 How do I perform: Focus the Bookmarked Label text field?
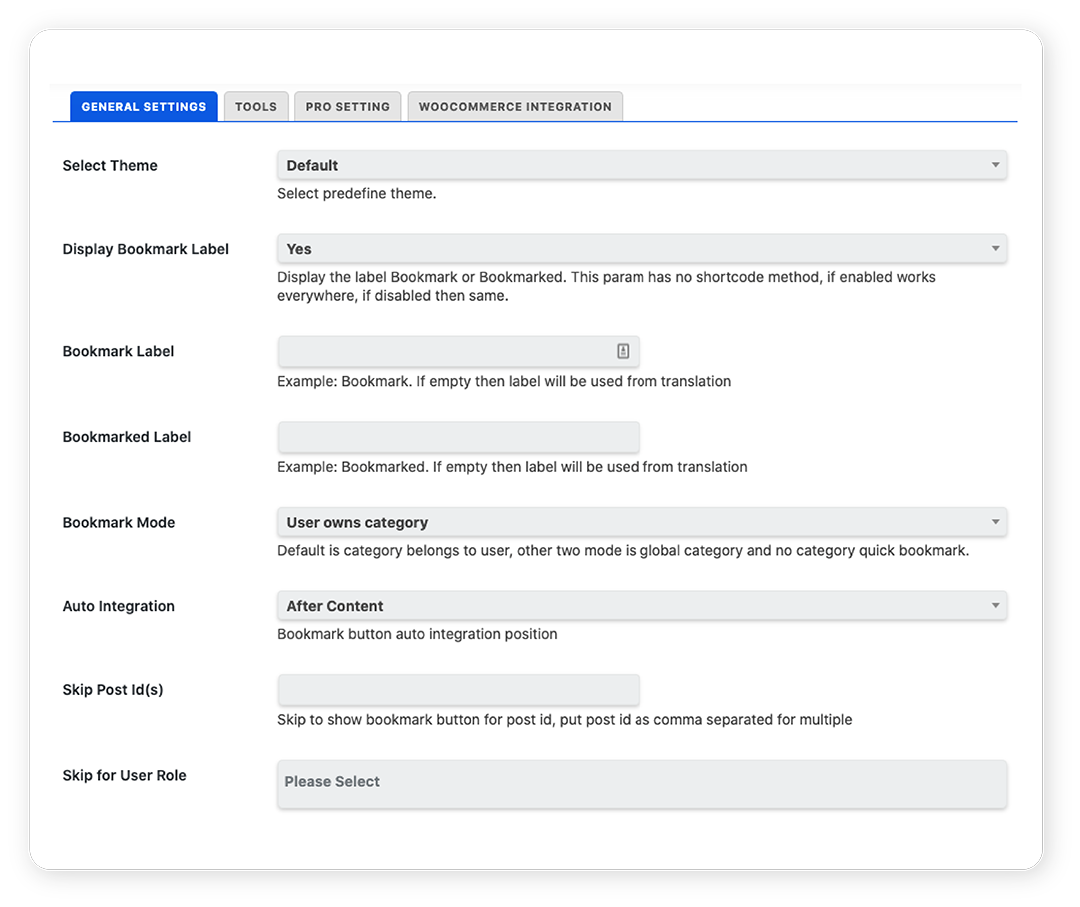tap(459, 437)
